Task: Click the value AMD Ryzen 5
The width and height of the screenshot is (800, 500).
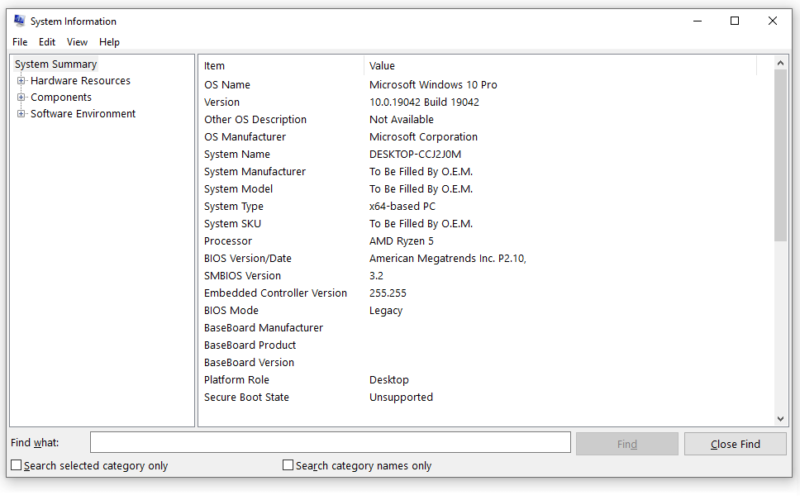Action: (401, 241)
